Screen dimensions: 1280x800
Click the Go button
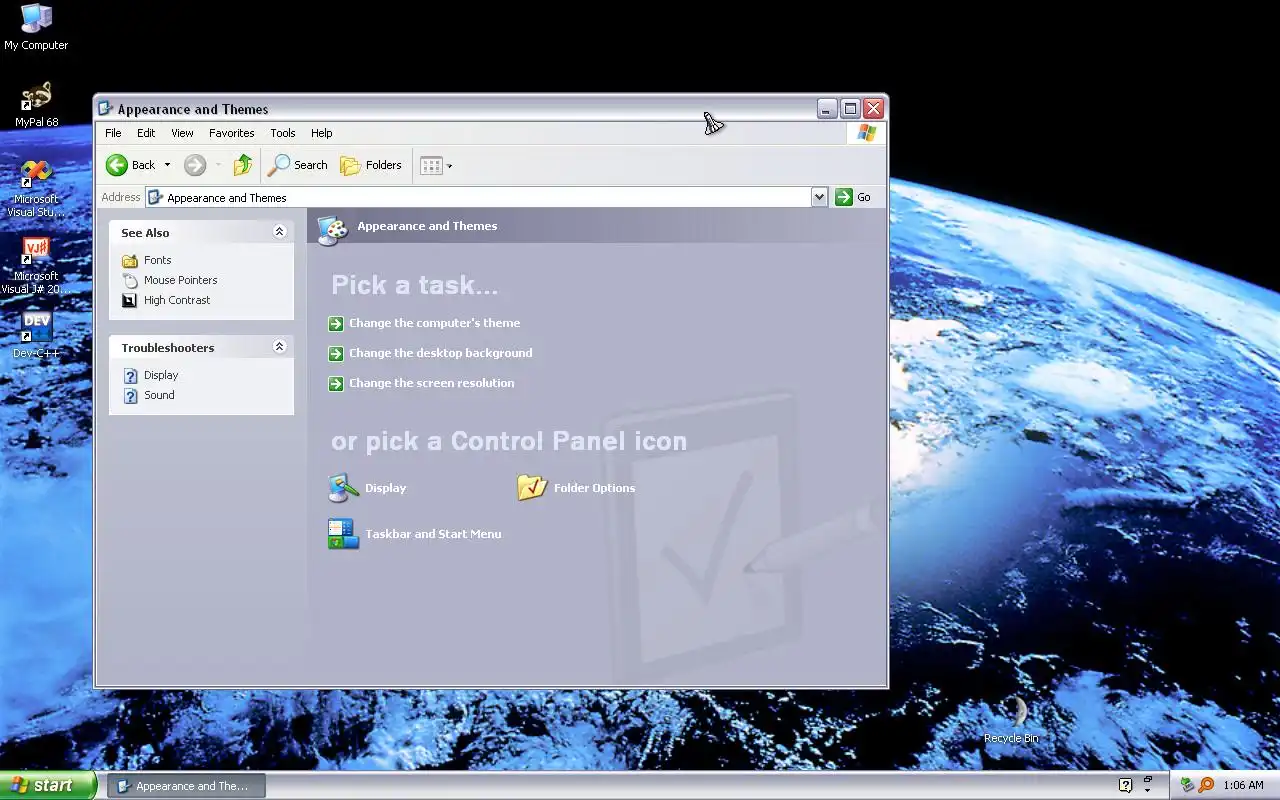click(853, 197)
